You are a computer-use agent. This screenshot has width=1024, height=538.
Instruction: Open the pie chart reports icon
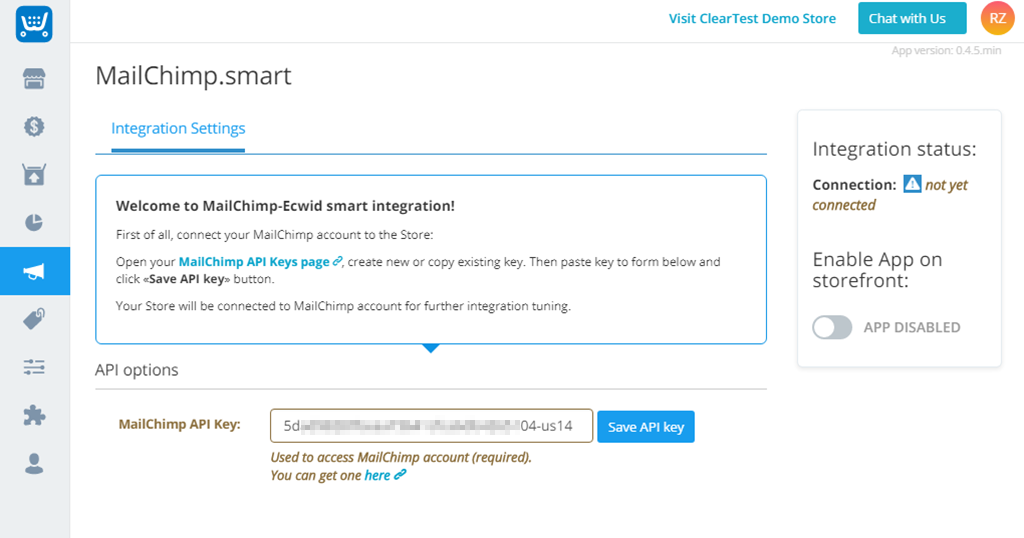click(x=34, y=223)
